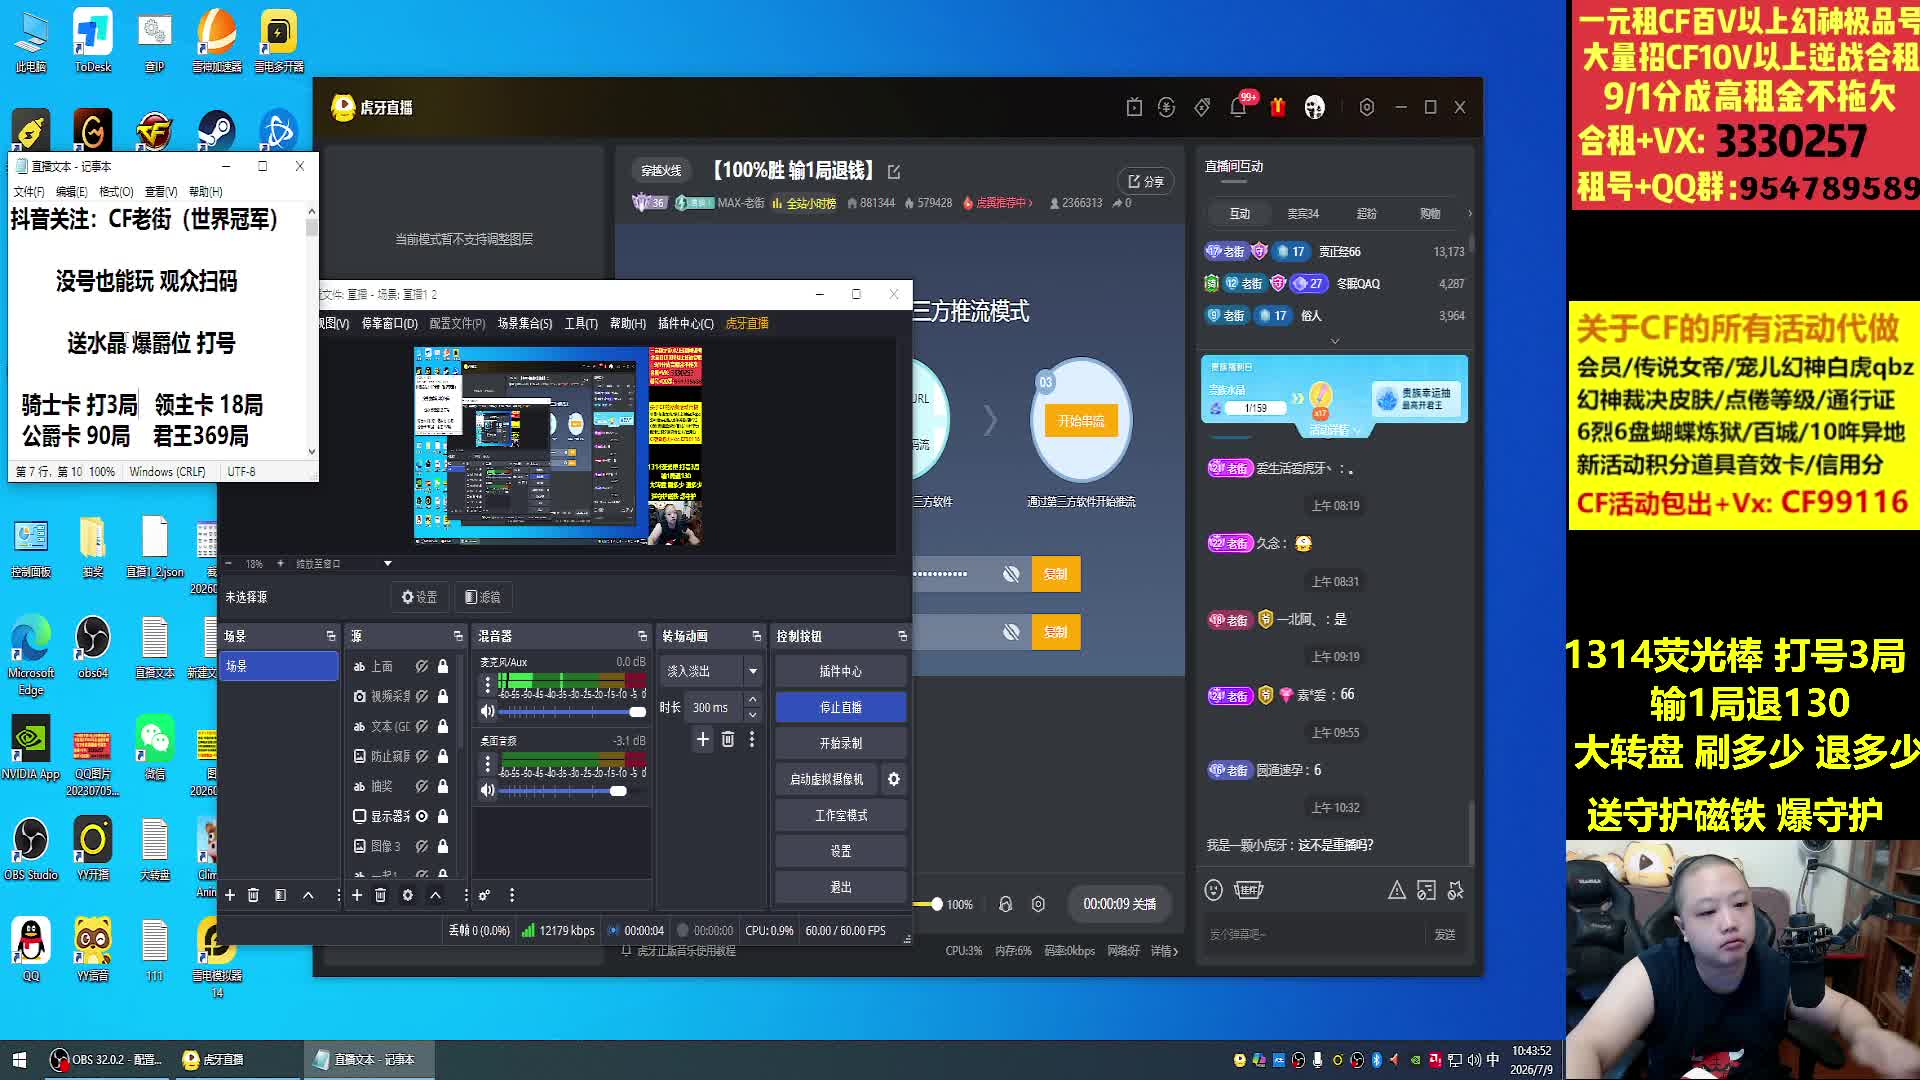Unlock the 抽奖 source lock
Screen dimensions: 1920x1080
point(443,786)
